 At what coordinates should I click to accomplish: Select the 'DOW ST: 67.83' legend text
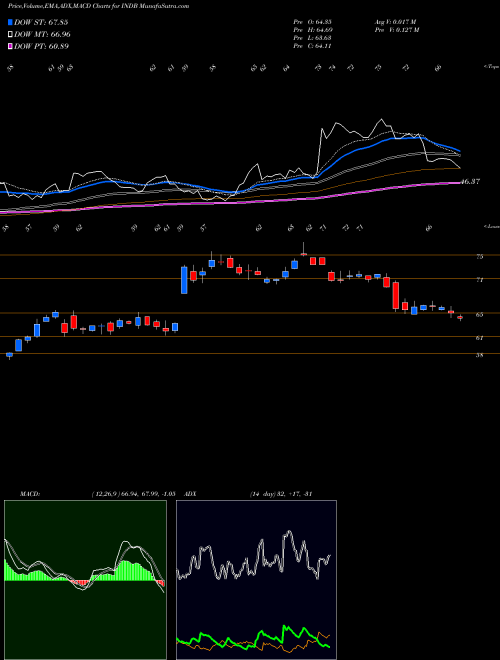pos(41,22)
